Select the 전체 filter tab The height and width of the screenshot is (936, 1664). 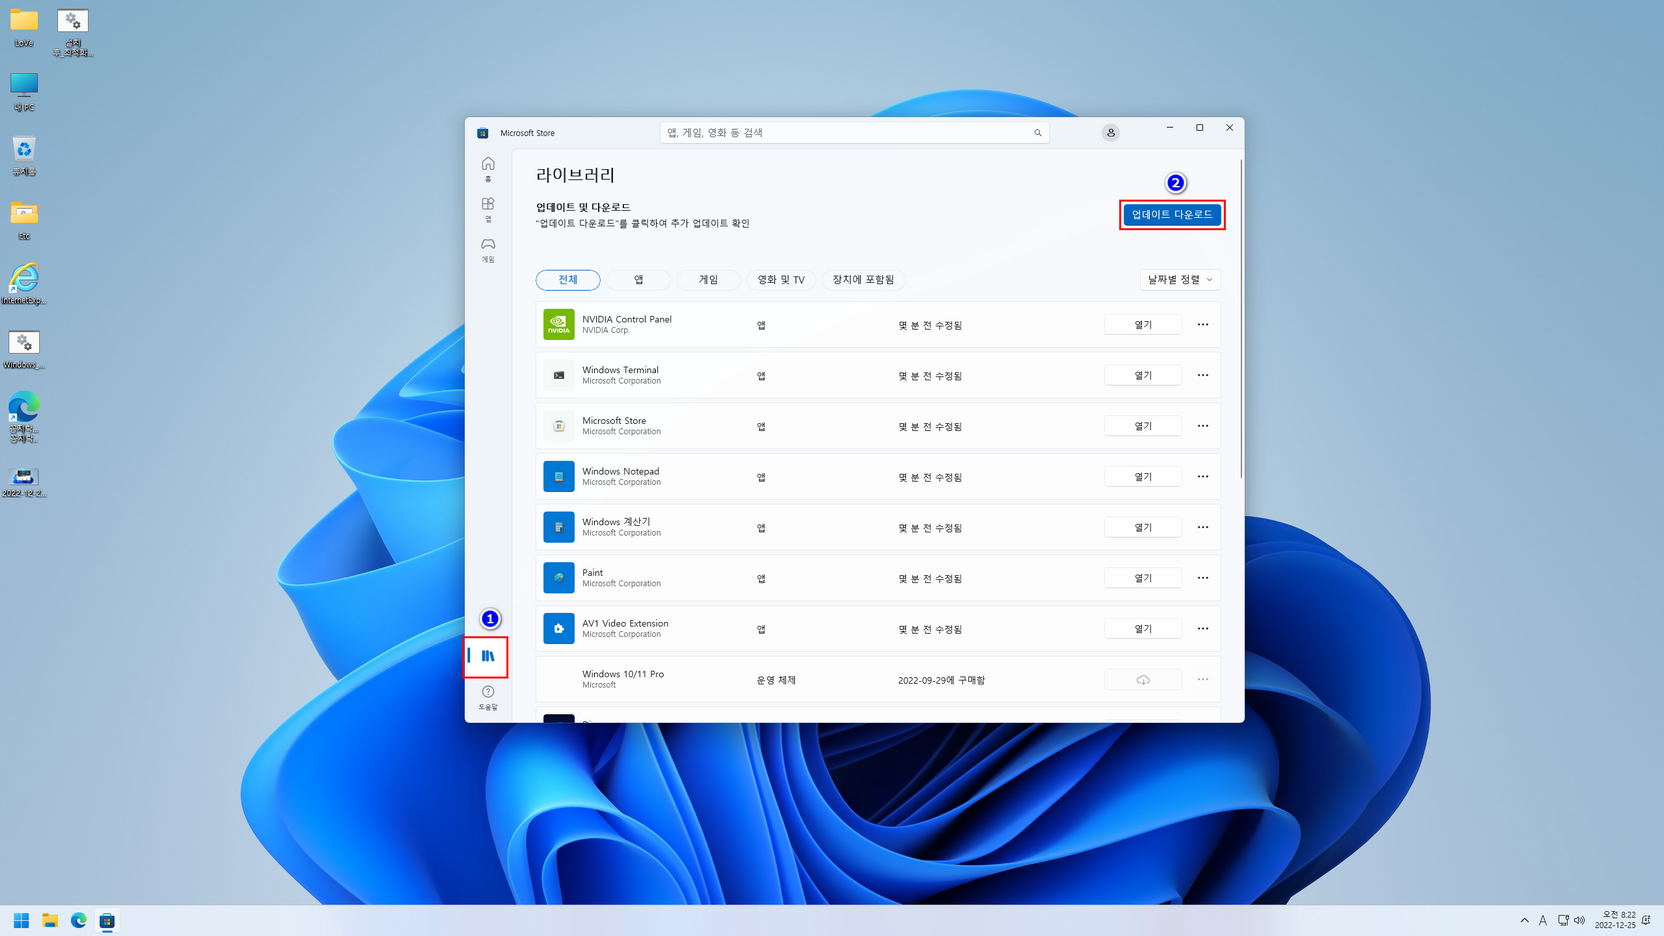pos(568,280)
